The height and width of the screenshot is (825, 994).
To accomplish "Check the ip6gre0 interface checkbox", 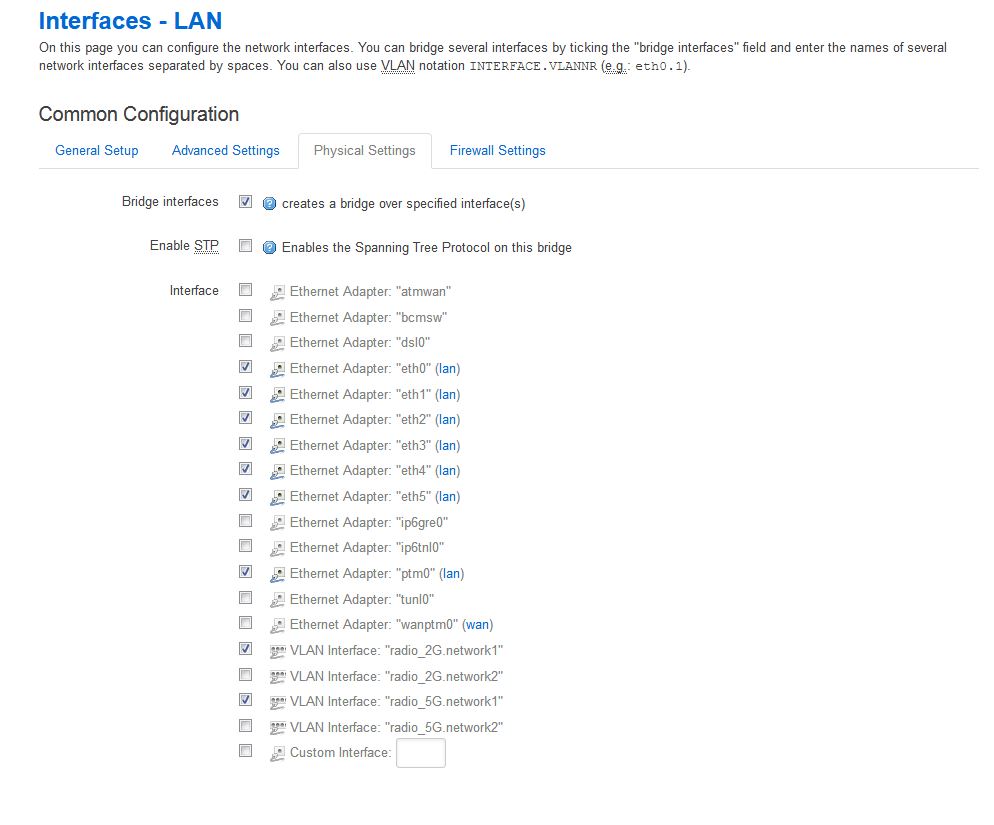I will pyautogui.click(x=245, y=521).
